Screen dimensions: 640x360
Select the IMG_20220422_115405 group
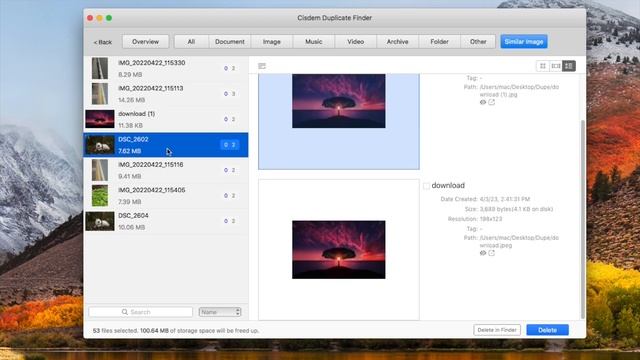(x=166, y=196)
